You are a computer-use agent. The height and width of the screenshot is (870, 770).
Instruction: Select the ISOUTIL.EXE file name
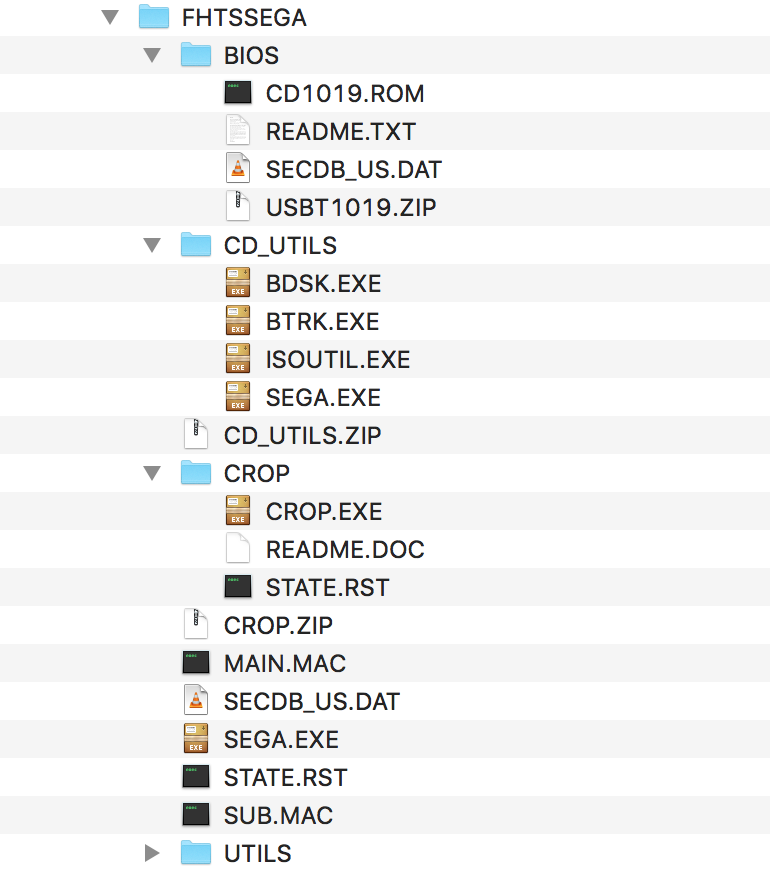[x=338, y=360]
